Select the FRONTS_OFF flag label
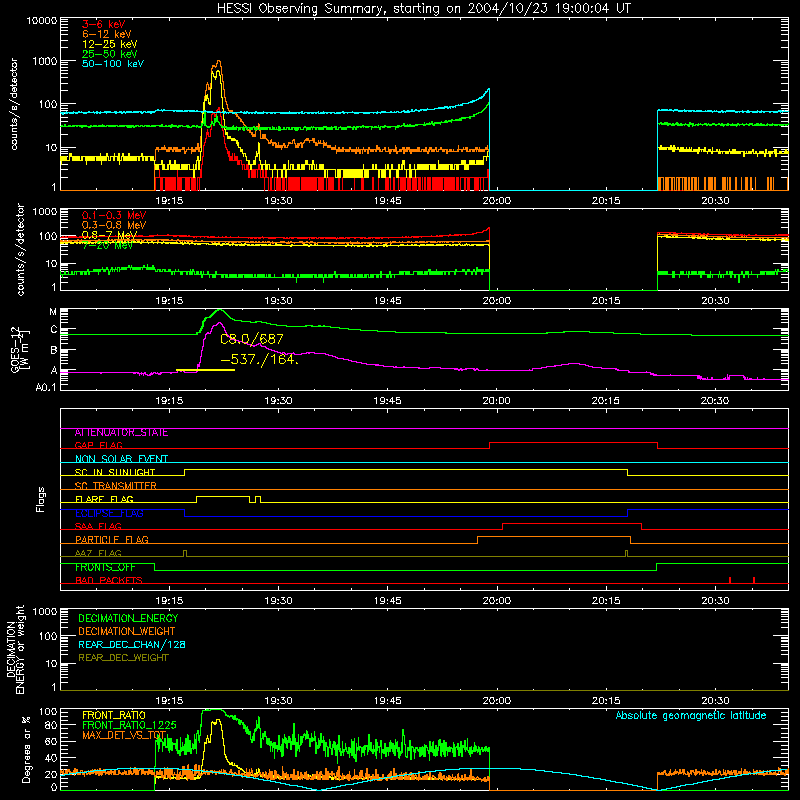This screenshot has height=800, width=800. 105,567
